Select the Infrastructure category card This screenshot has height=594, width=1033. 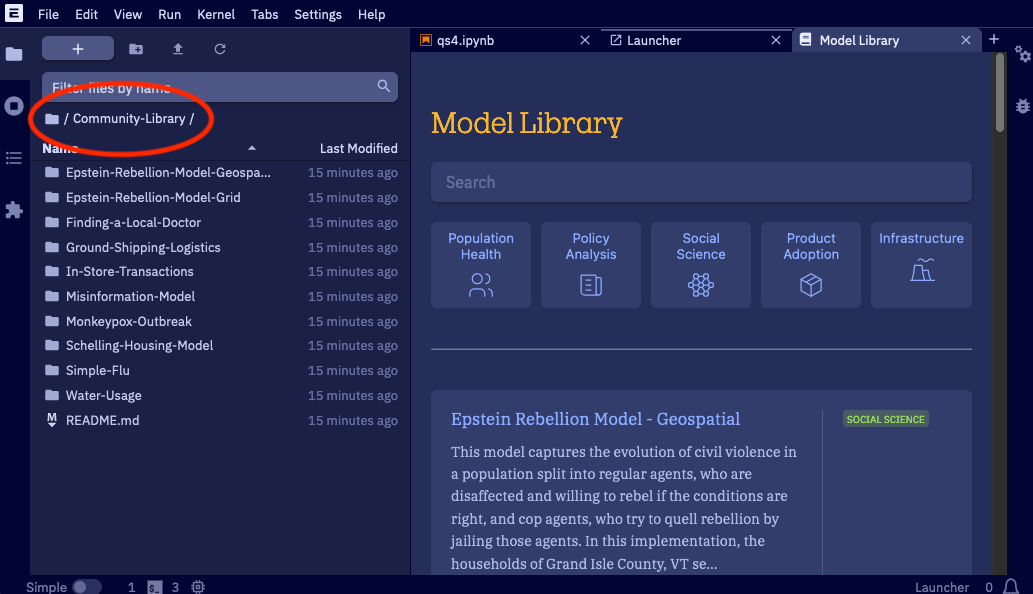tap(921, 265)
